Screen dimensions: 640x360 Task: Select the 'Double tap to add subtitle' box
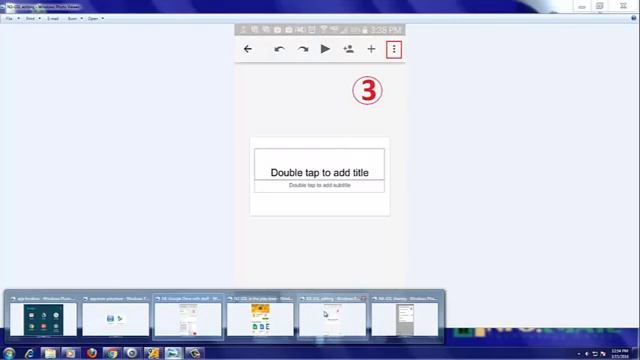pos(319,186)
